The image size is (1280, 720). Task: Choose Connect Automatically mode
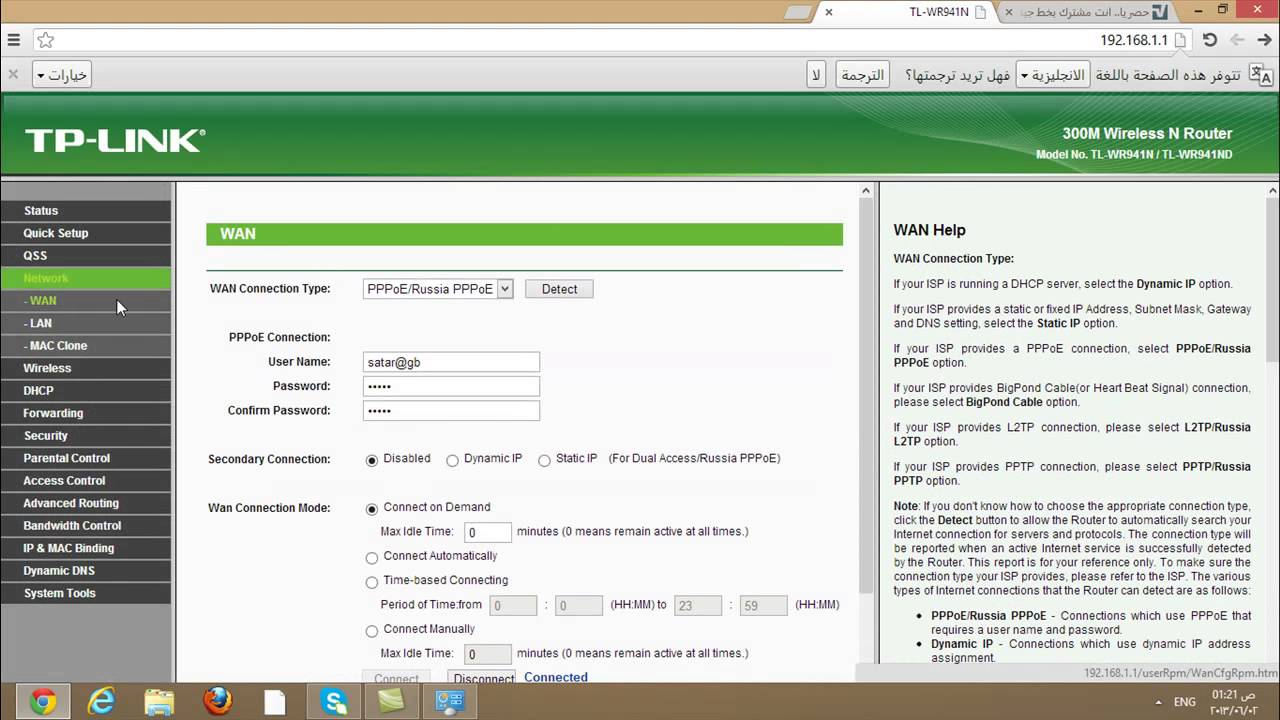[372, 558]
